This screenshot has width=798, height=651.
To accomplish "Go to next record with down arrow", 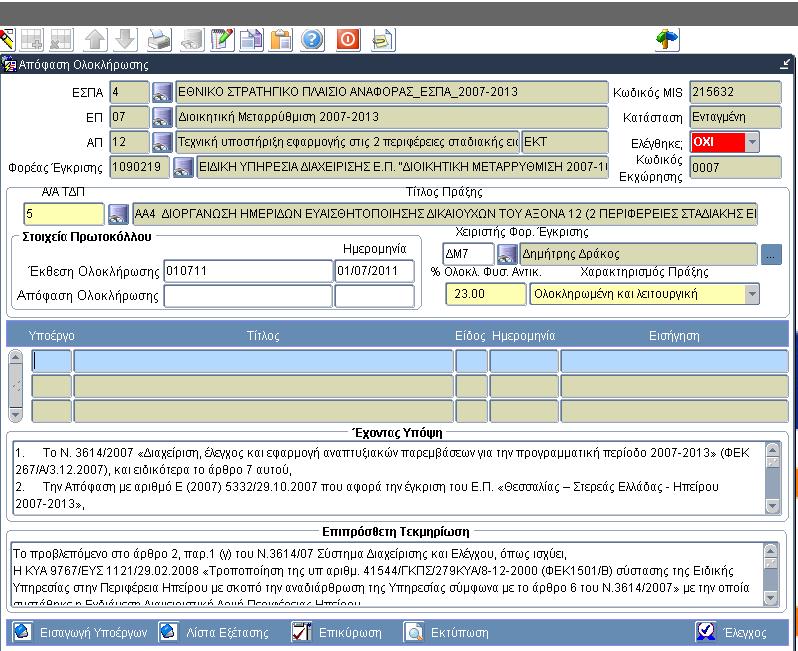I will point(125,40).
